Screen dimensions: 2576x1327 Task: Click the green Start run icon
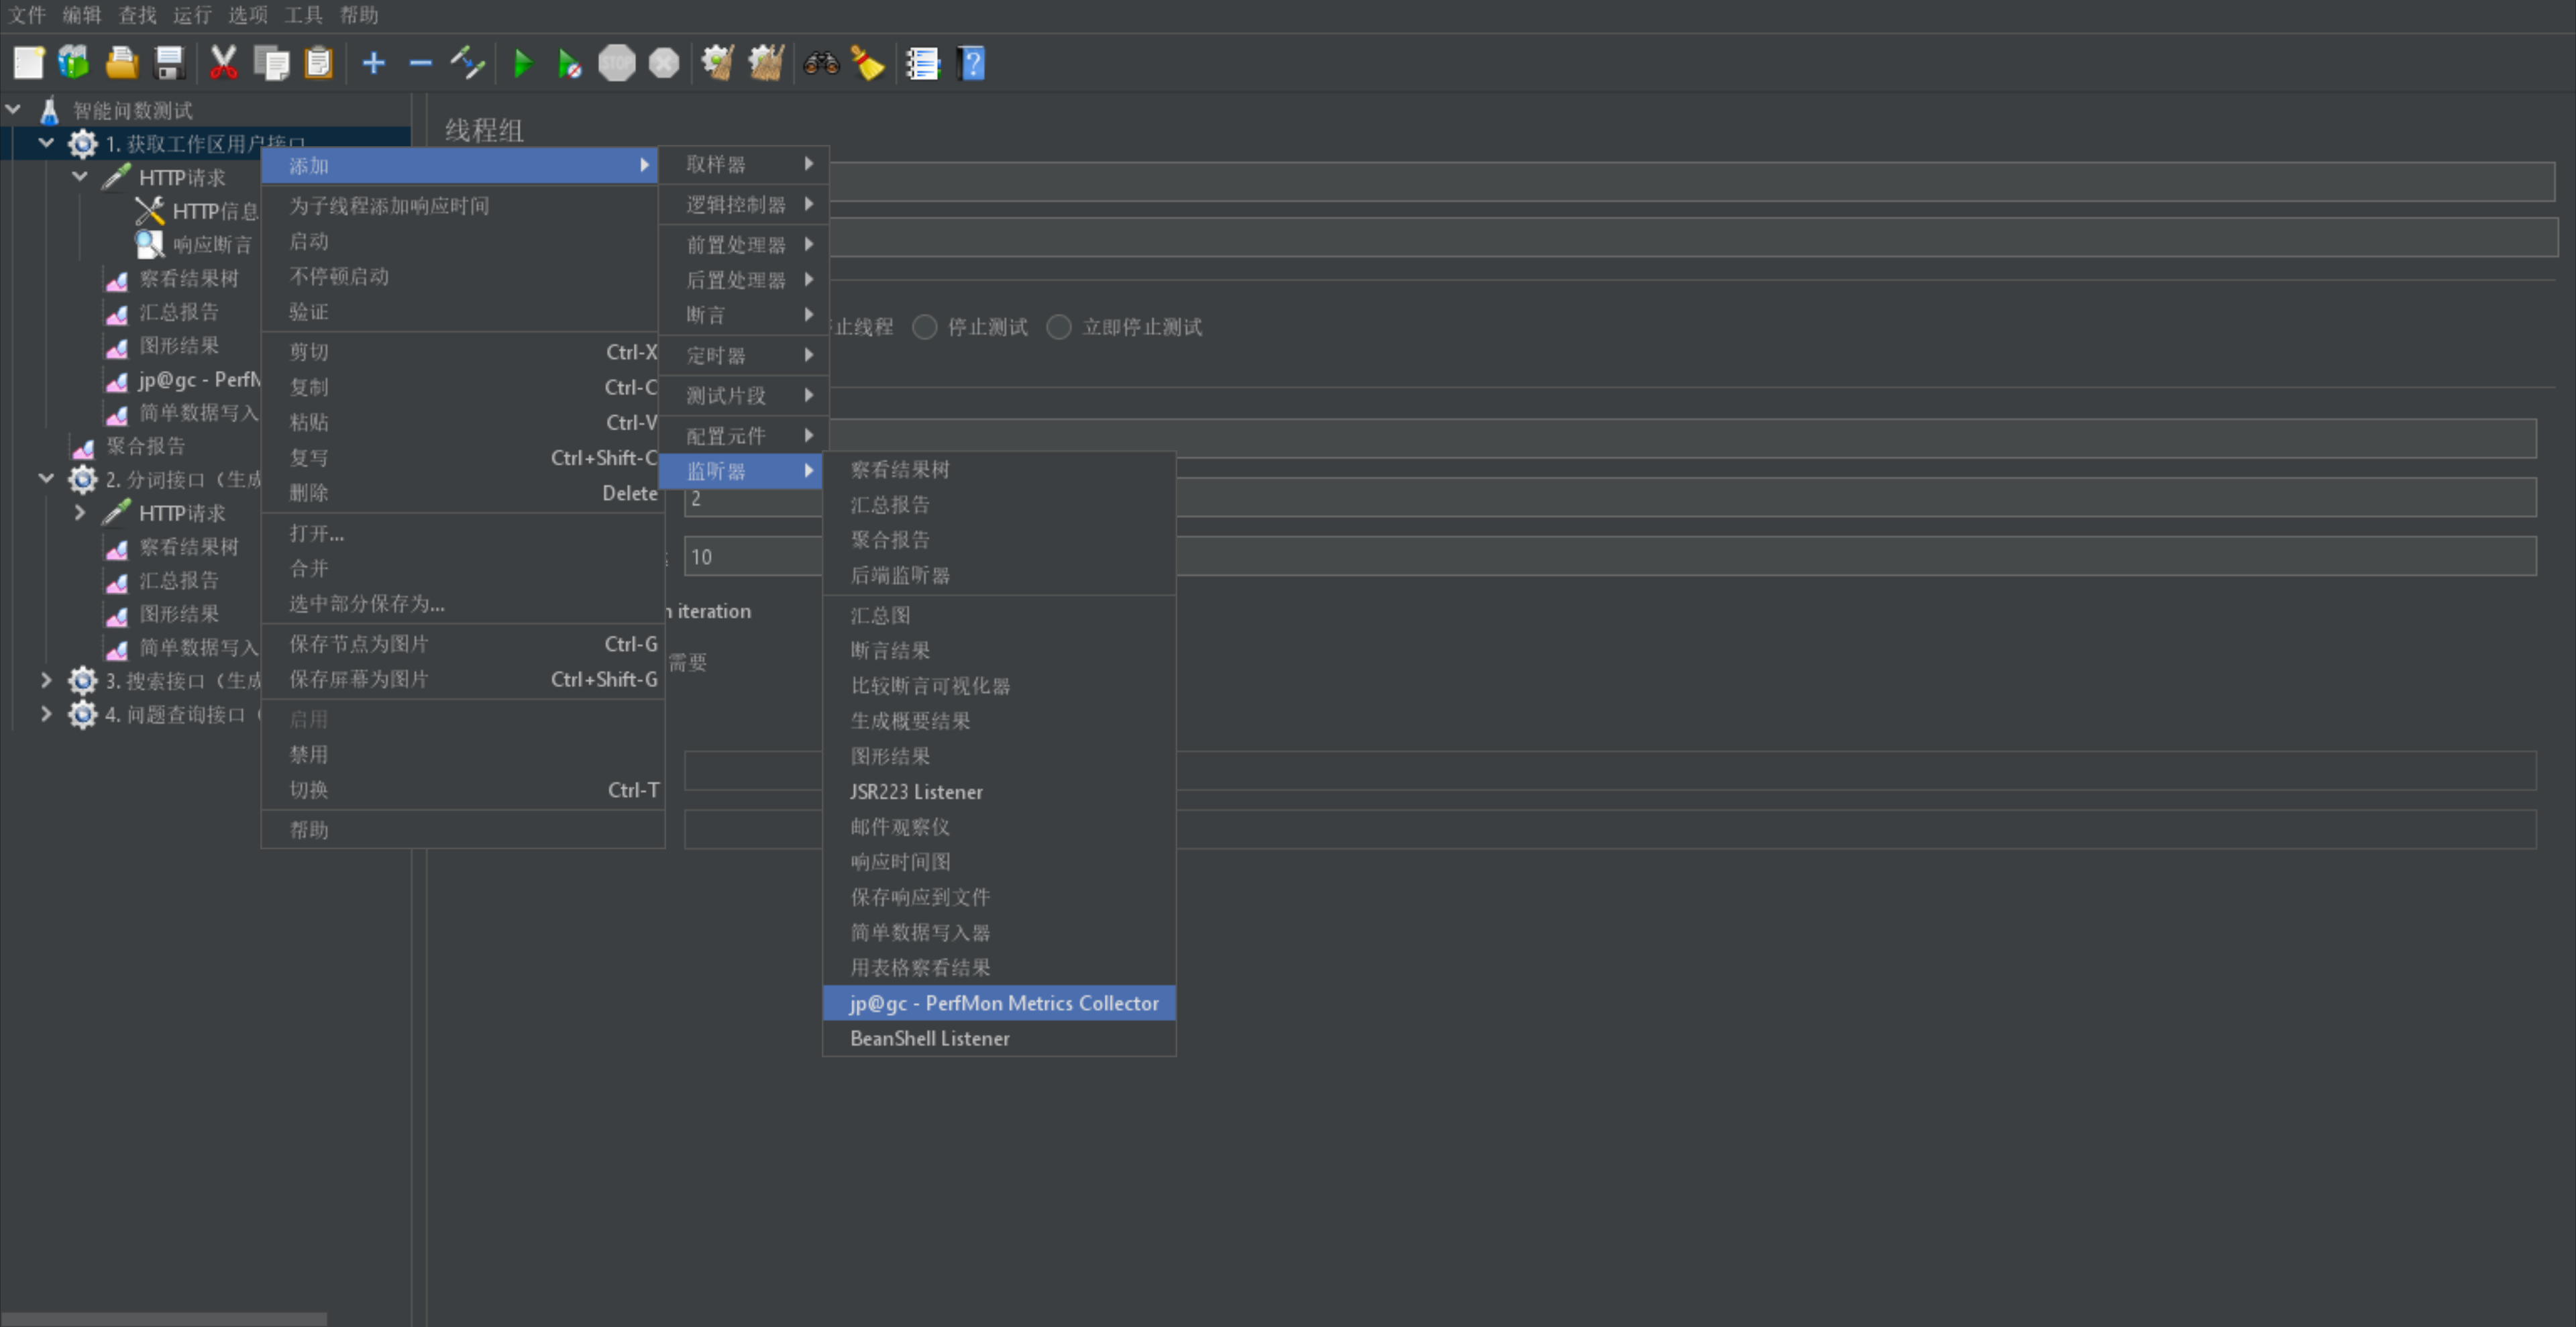pos(522,63)
